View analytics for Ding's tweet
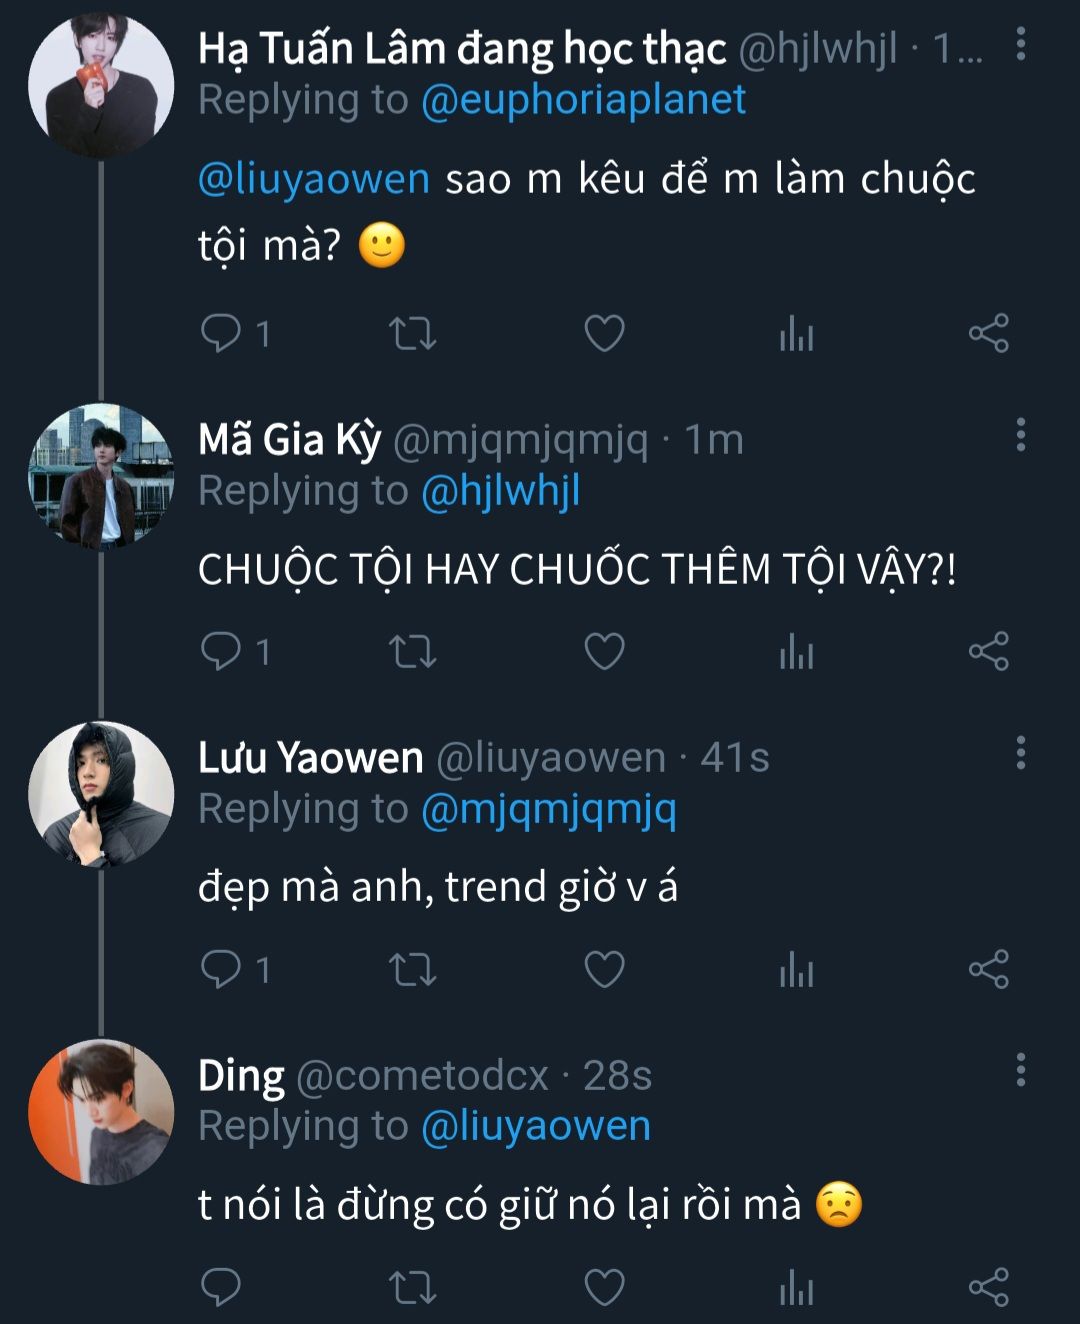Screen dimensions: 1080x1324 pyautogui.click(x=796, y=1287)
